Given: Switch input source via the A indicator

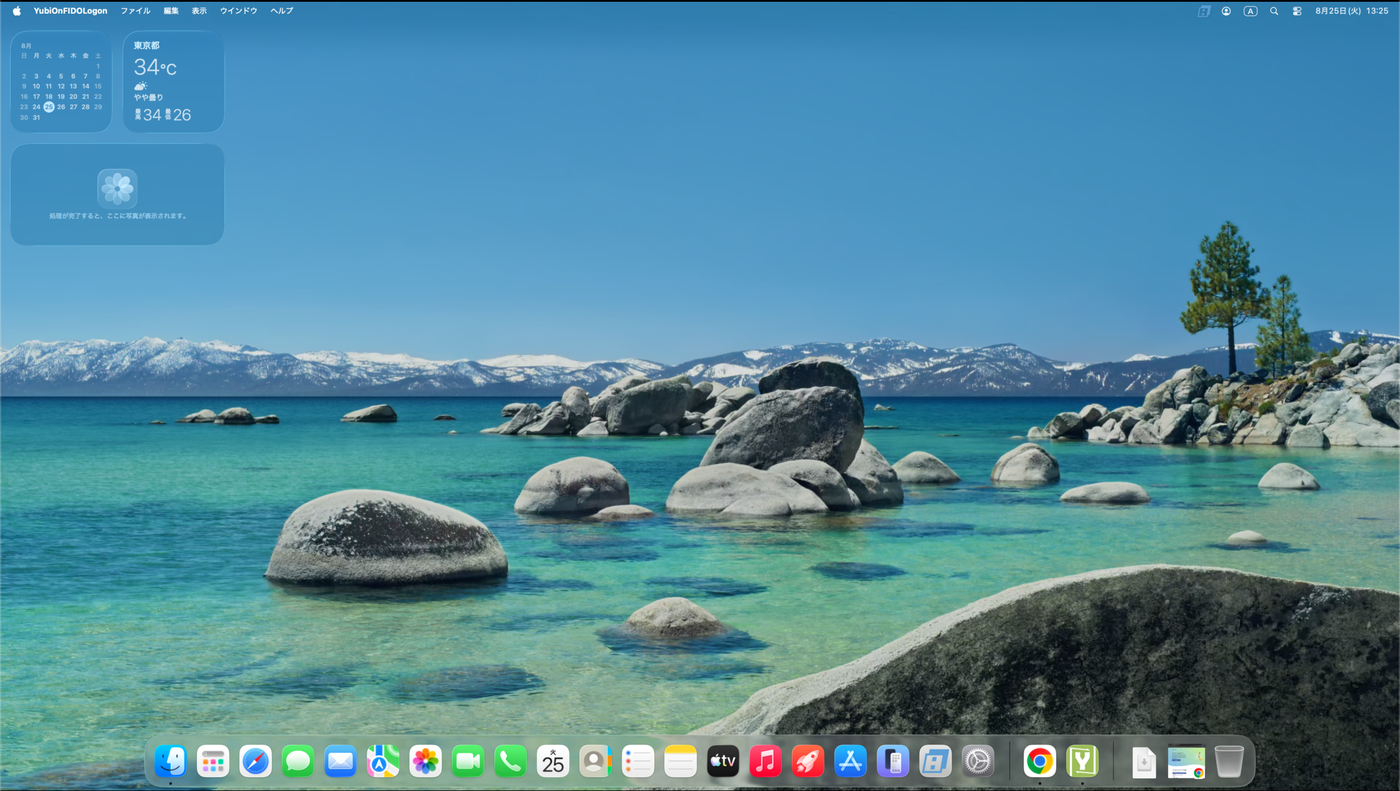Looking at the screenshot, I should click(1250, 11).
